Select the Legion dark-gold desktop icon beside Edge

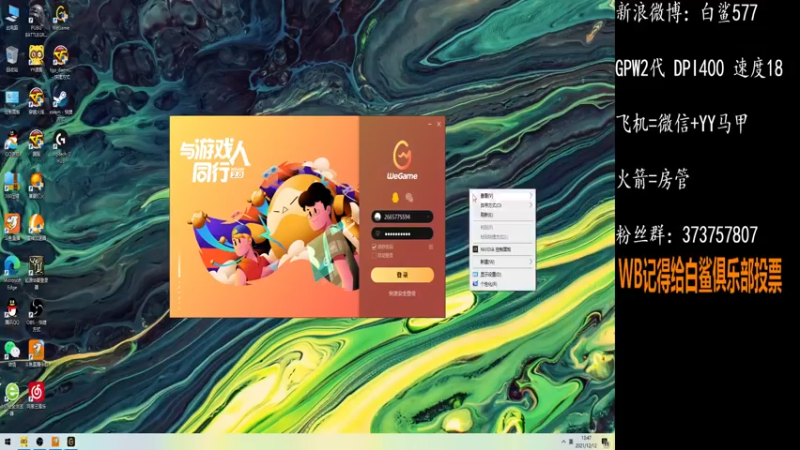(36, 270)
